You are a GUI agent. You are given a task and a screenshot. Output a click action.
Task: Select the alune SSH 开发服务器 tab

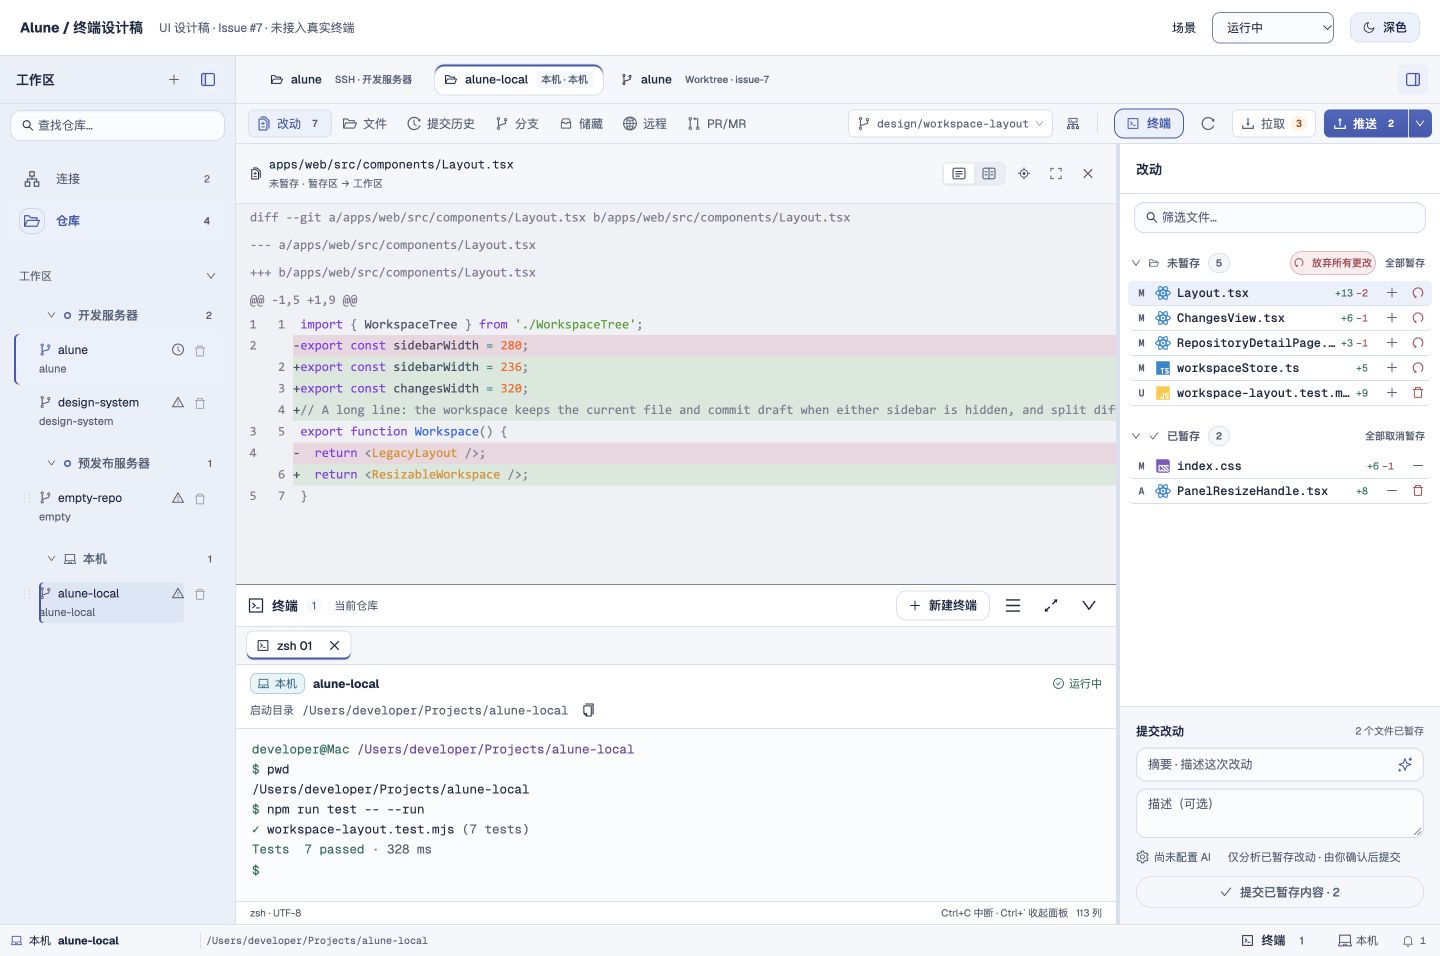[341, 80]
